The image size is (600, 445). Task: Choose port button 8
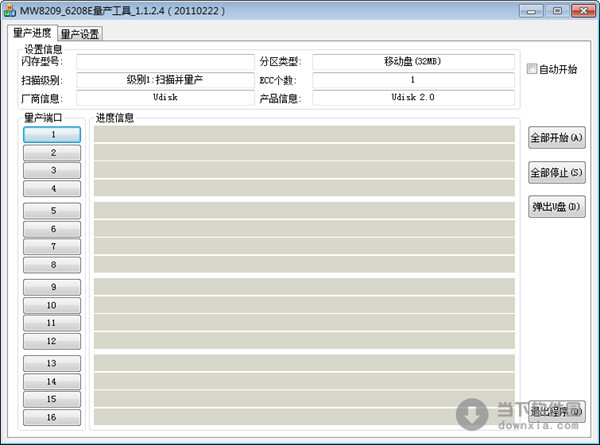pos(52,265)
